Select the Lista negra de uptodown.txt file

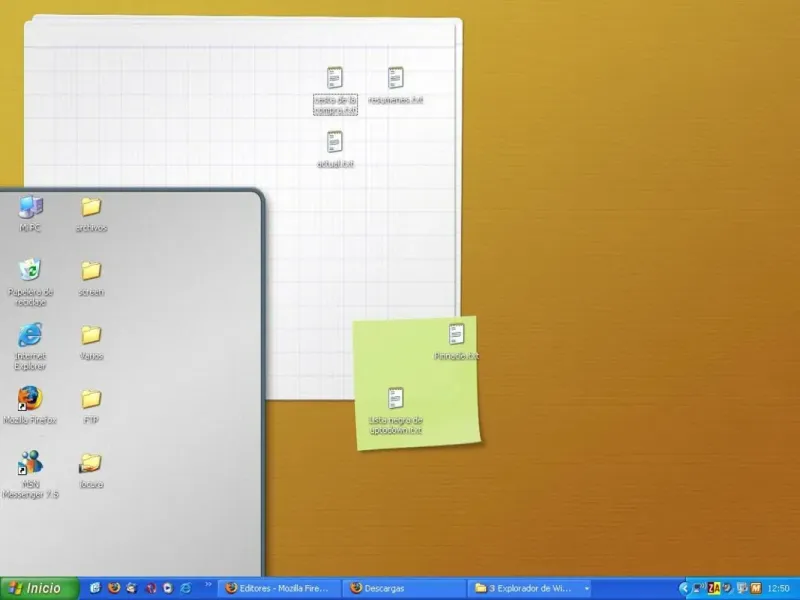[396, 411]
